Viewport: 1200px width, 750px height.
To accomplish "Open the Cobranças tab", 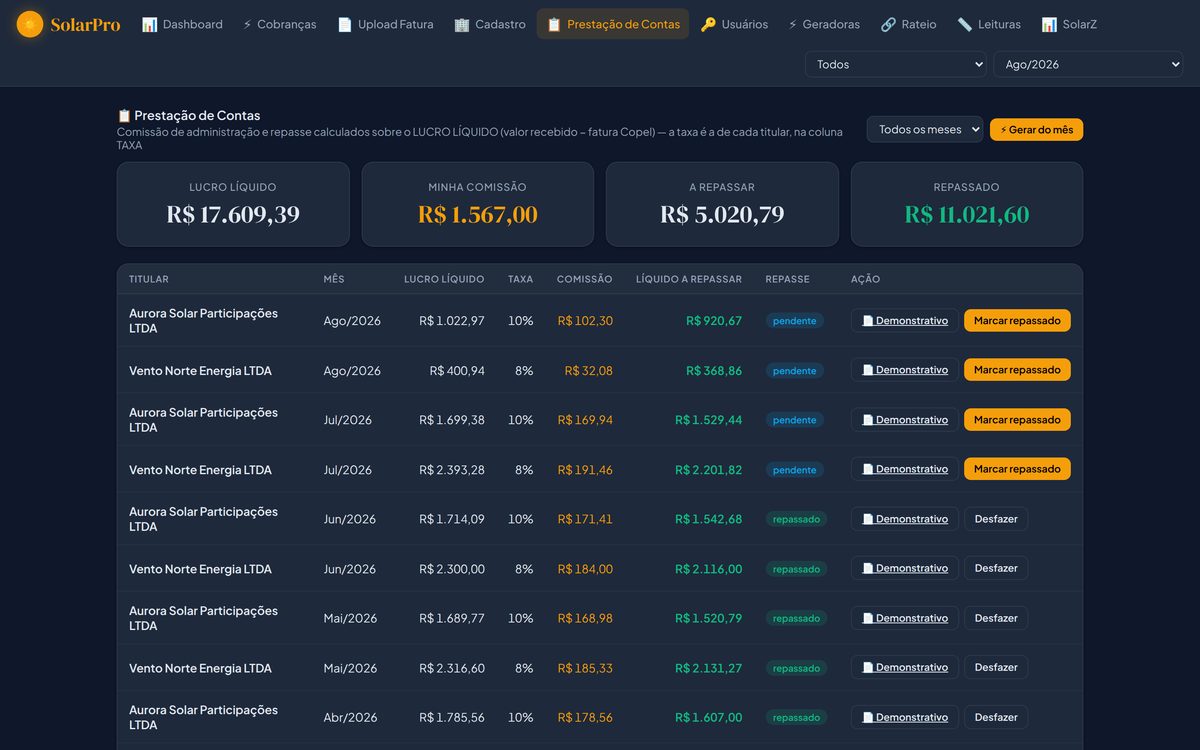I will click(280, 24).
